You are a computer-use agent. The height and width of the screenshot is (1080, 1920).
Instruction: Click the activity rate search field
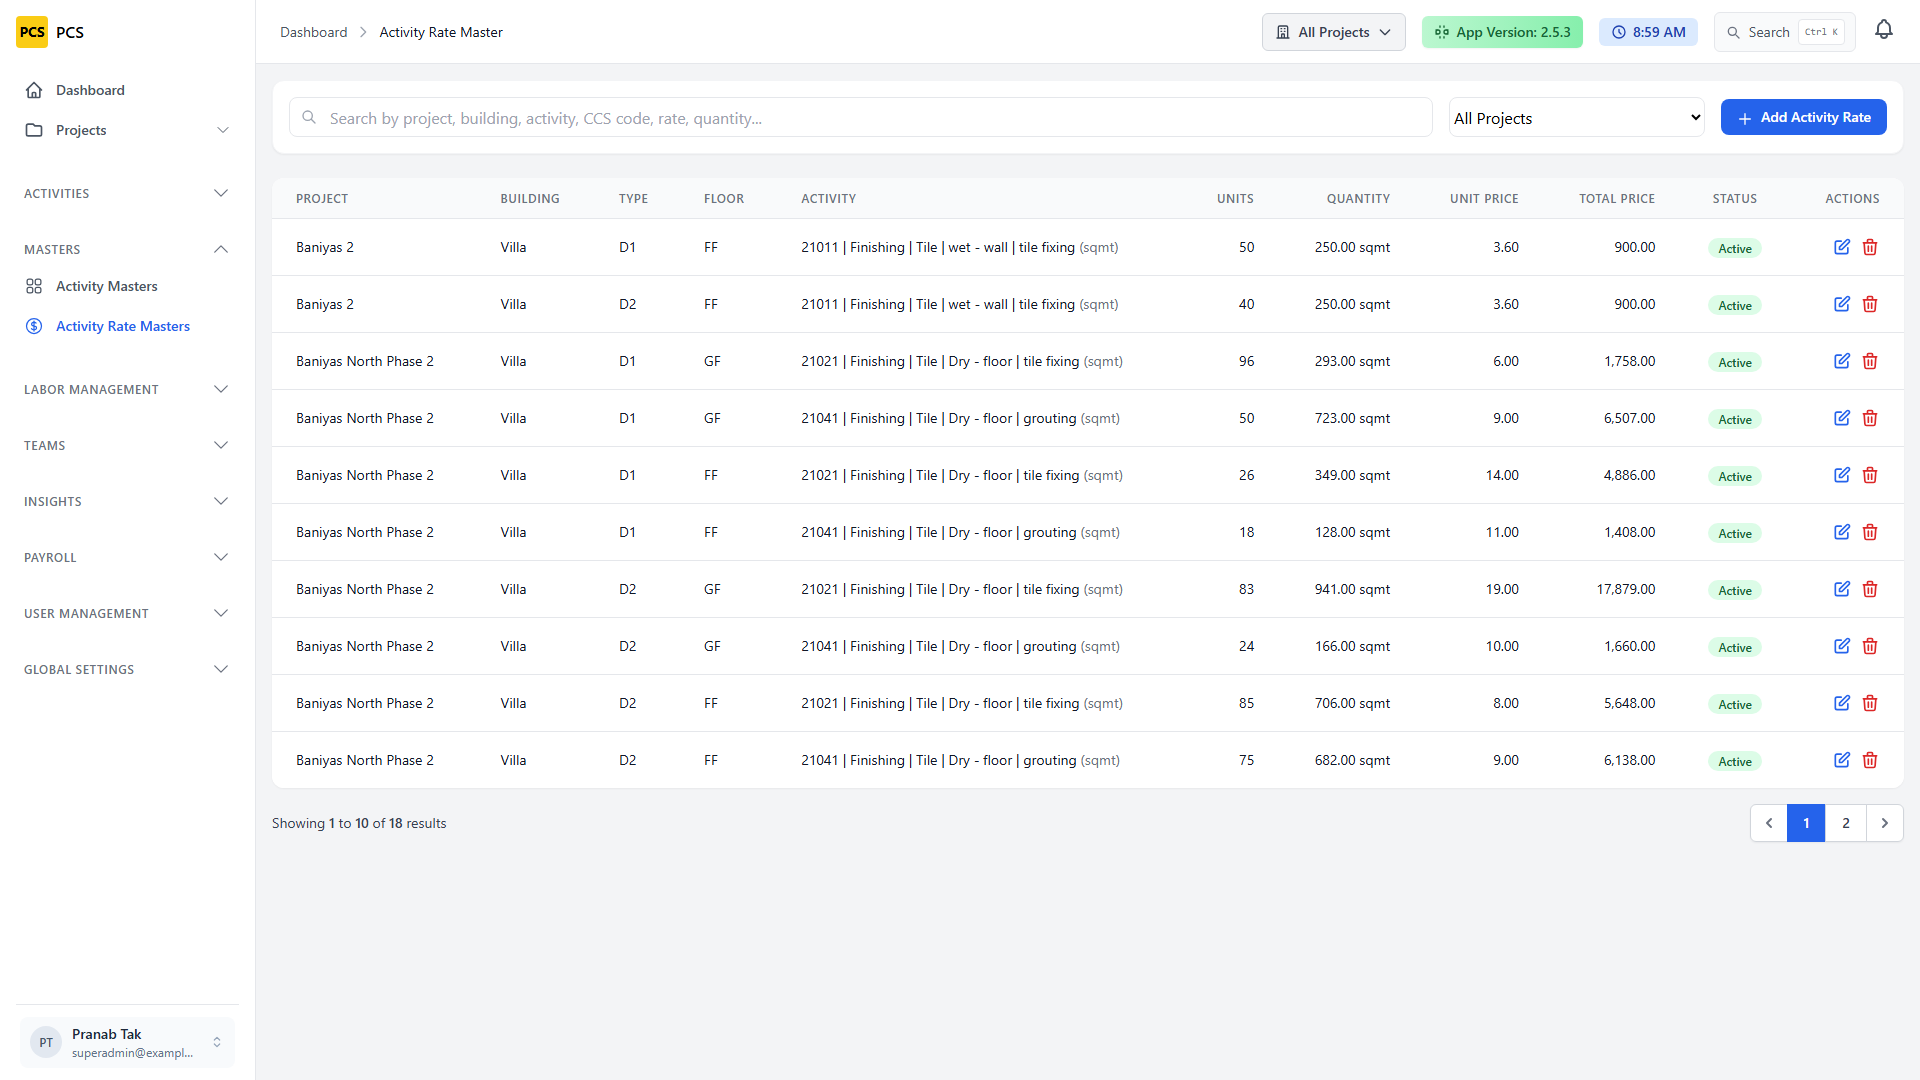pos(861,118)
